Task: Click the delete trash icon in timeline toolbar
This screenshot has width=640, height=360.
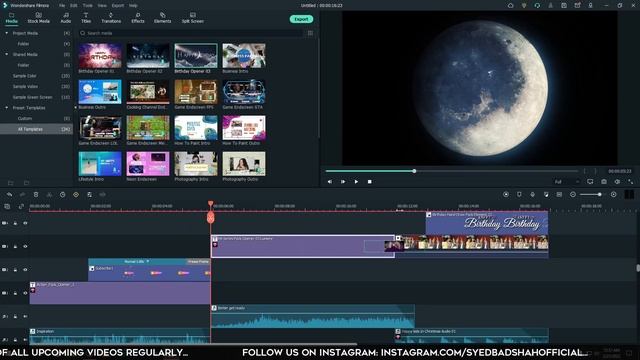Action: [x=36, y=195]
